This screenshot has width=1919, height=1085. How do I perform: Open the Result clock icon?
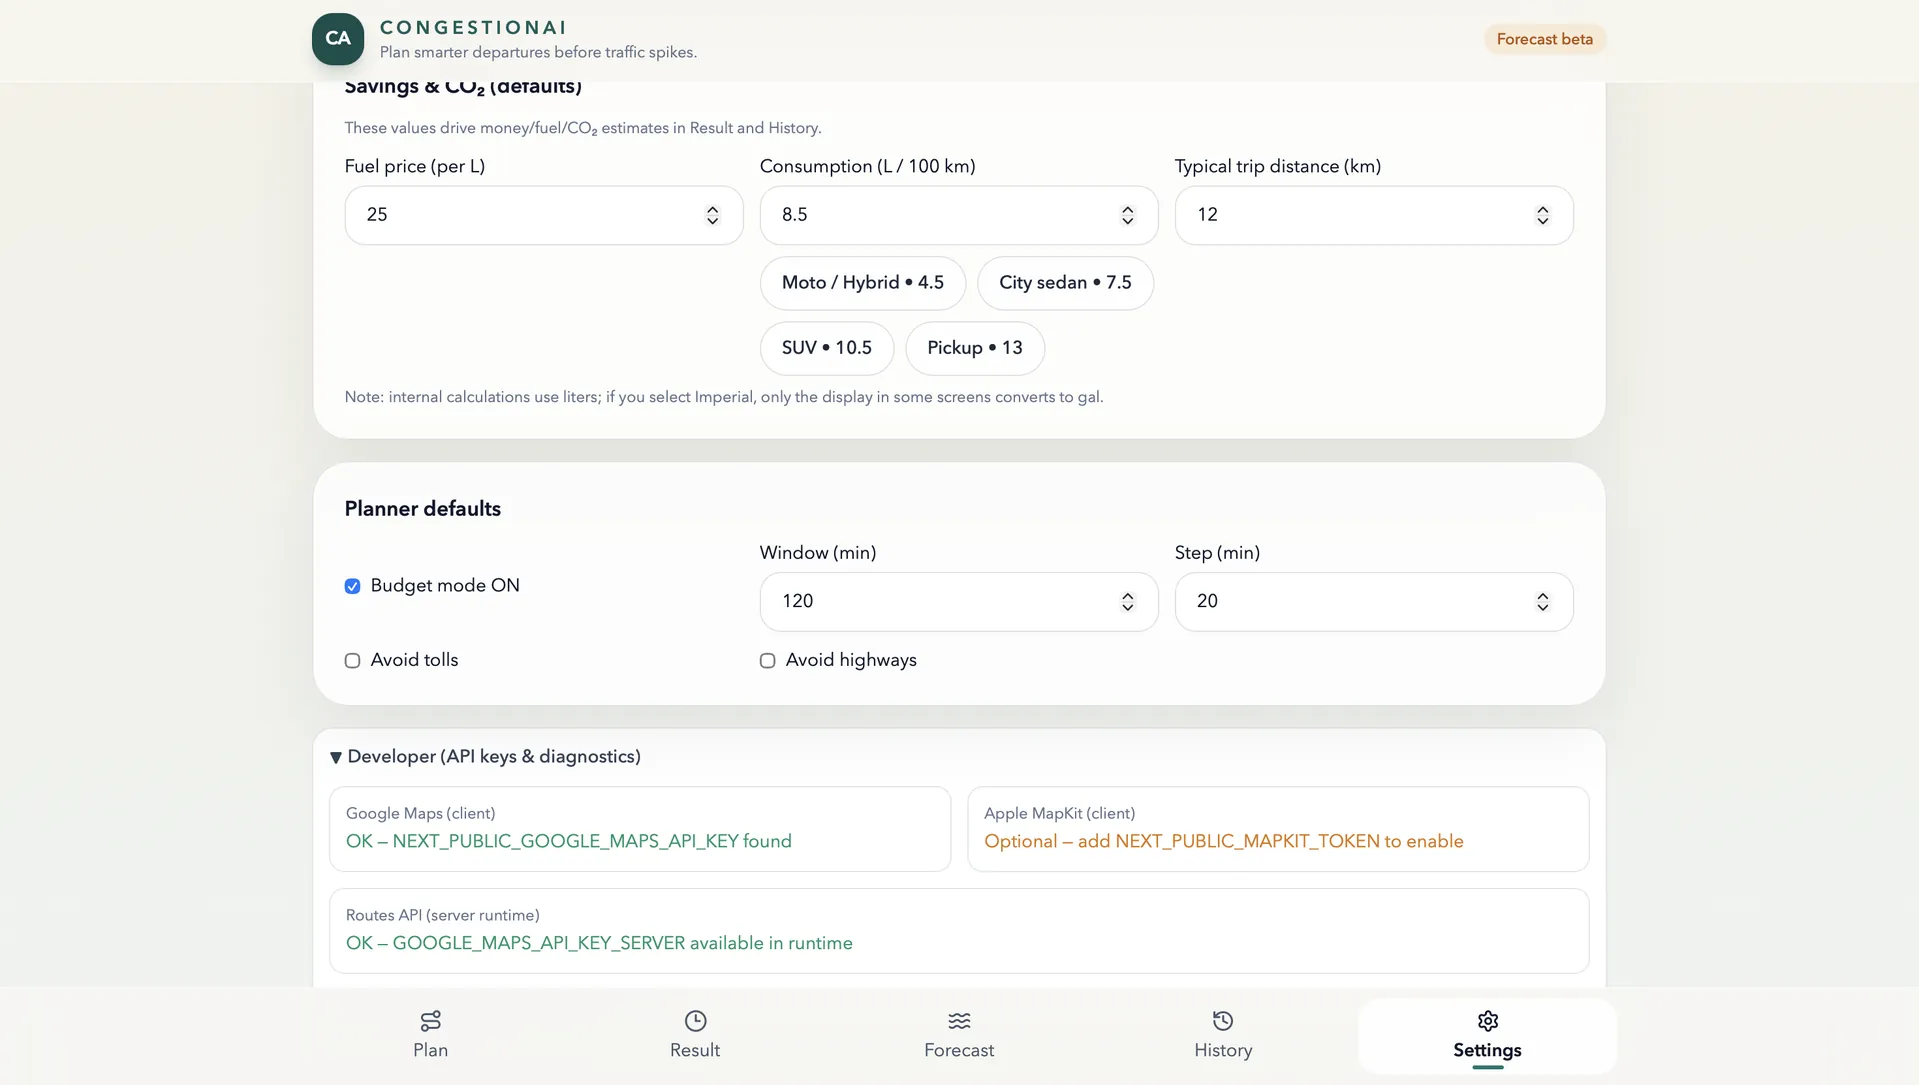pos(695,1020)
